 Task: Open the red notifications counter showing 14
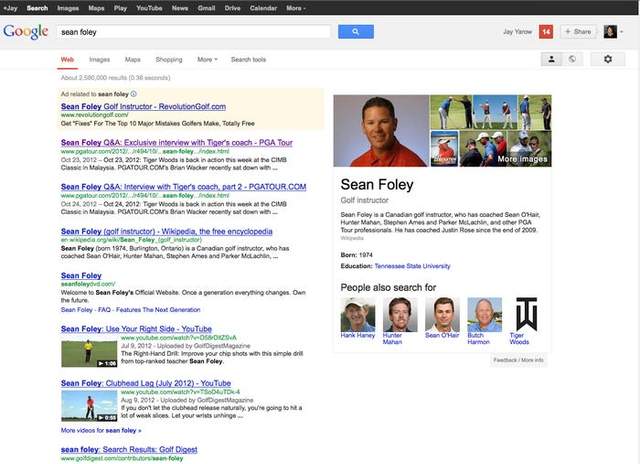546,32
